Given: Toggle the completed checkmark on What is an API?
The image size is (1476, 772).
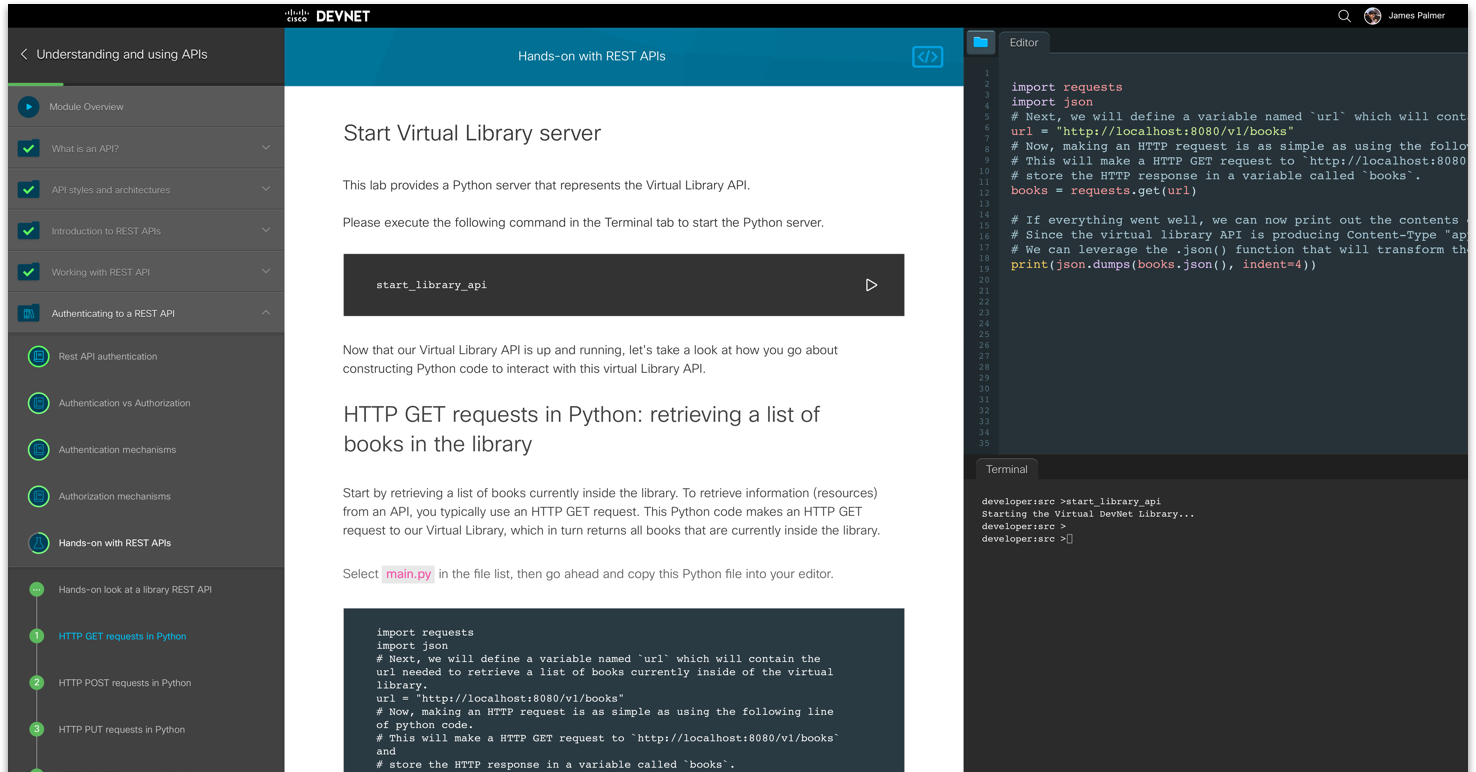Looking at the screenshot, I should click(28, 147).
